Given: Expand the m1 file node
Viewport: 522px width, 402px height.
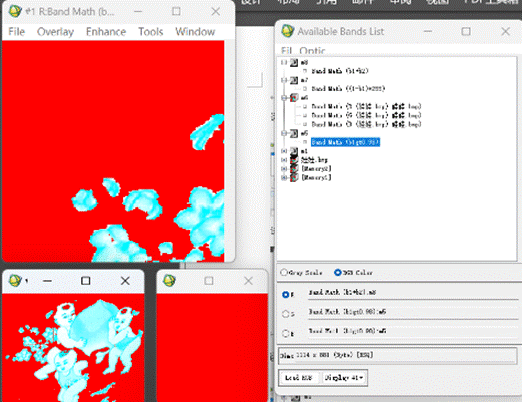Looking at the screenshot, I should tap(284, 151).
